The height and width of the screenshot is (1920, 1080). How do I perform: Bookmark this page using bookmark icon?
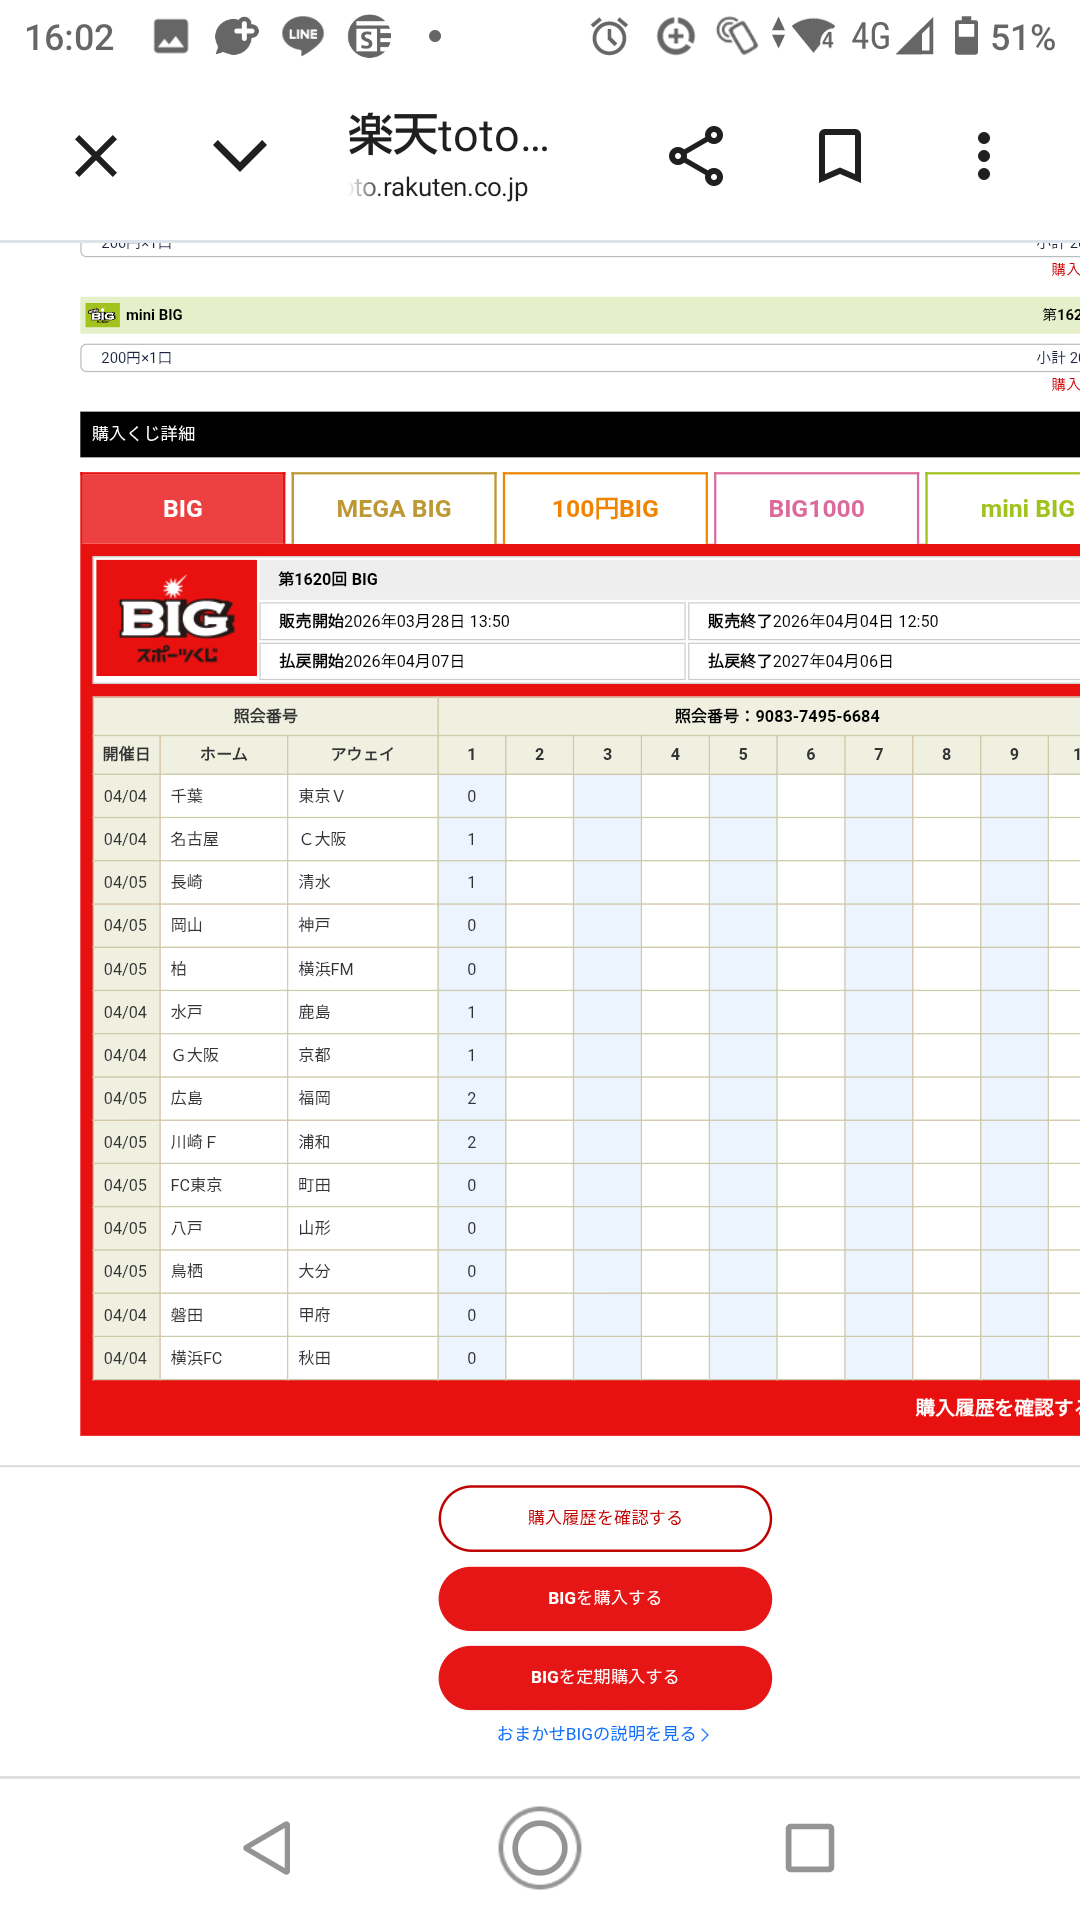(840, 156)
